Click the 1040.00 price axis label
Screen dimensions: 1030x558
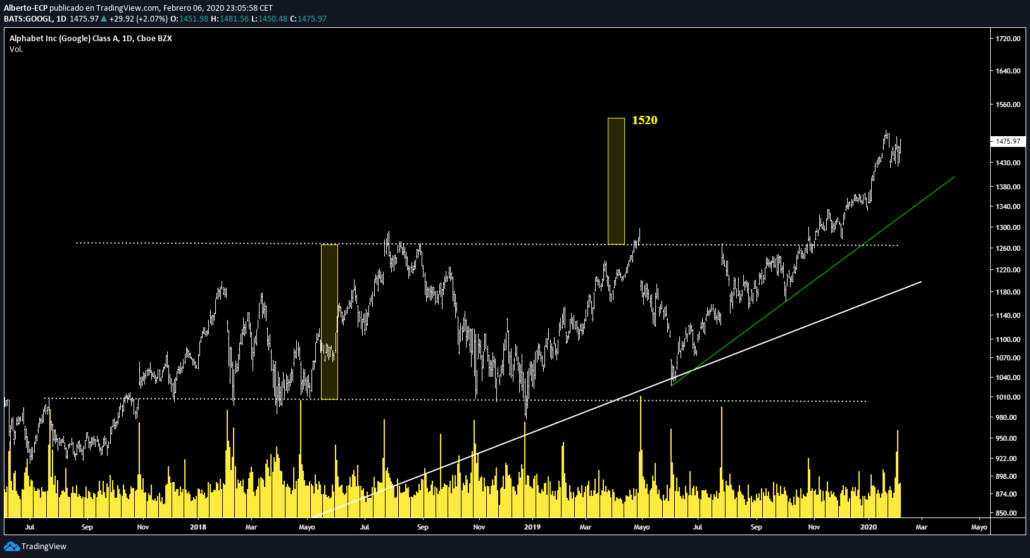point(1008,378)
